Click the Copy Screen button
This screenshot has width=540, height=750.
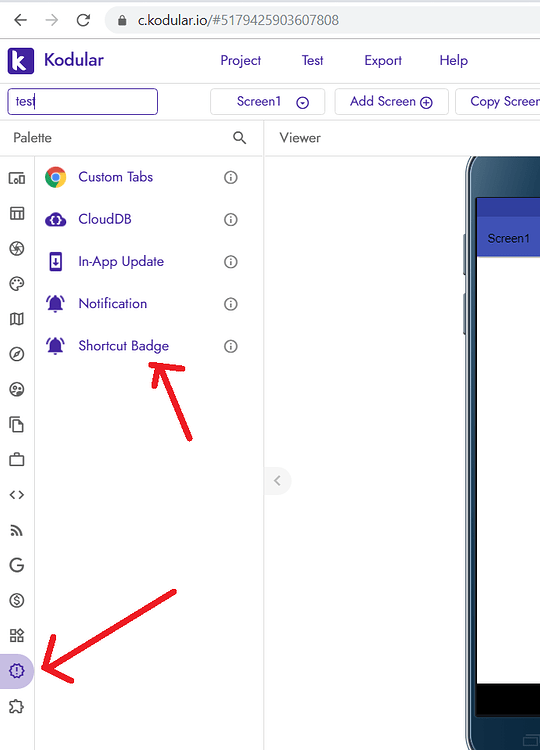pyautogui.click(x=498, y=101)
